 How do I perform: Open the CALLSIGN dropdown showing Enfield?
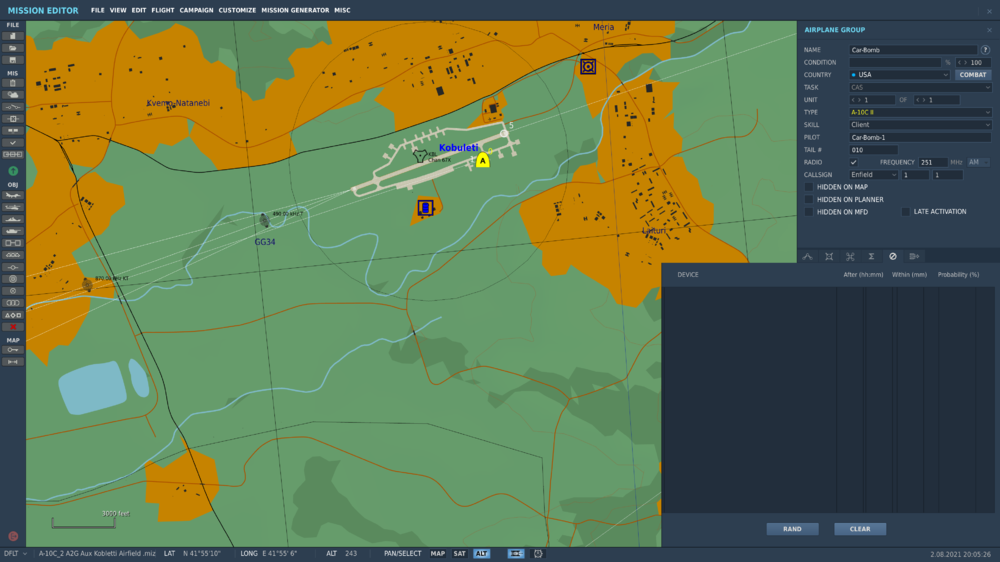click(873, 175)
